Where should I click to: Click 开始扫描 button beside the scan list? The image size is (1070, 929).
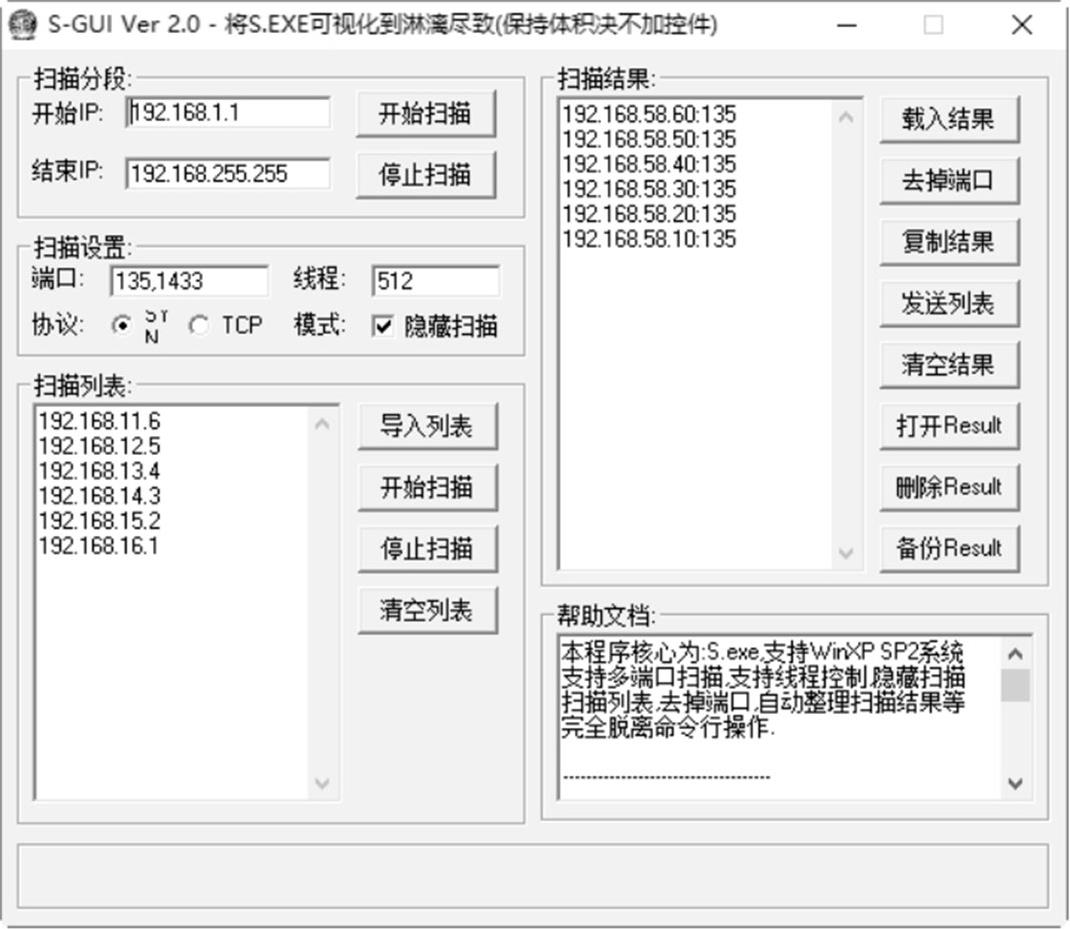click(x=428, y=488)
